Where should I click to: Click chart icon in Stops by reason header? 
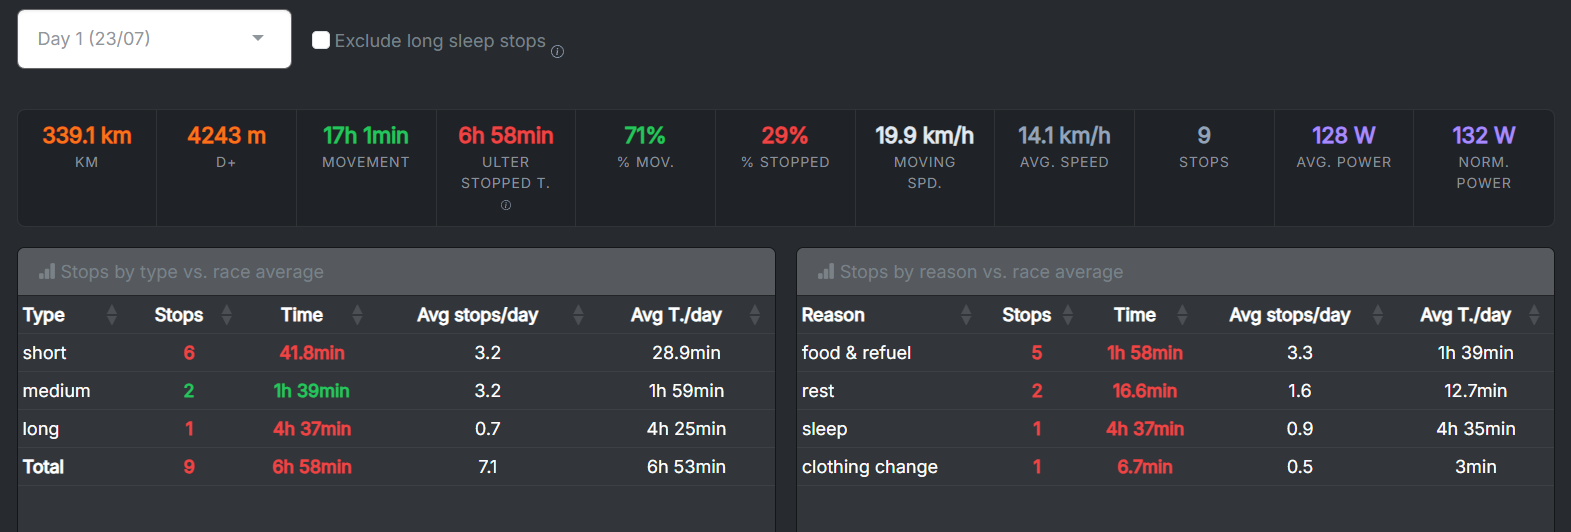tap(826, 271)
